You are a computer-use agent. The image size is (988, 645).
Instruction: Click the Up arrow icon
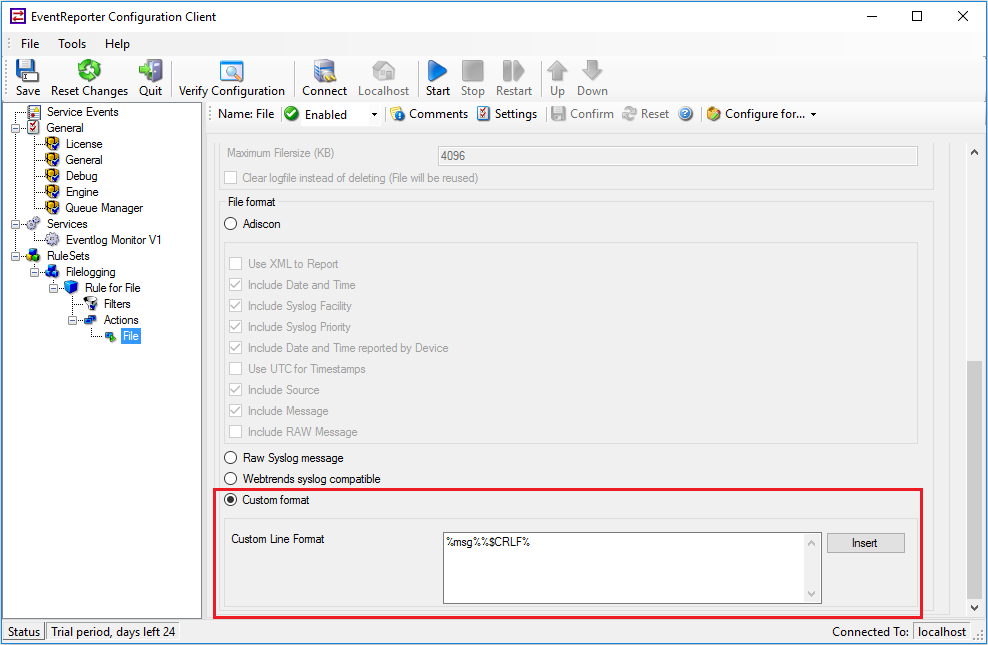coord(557,71)
